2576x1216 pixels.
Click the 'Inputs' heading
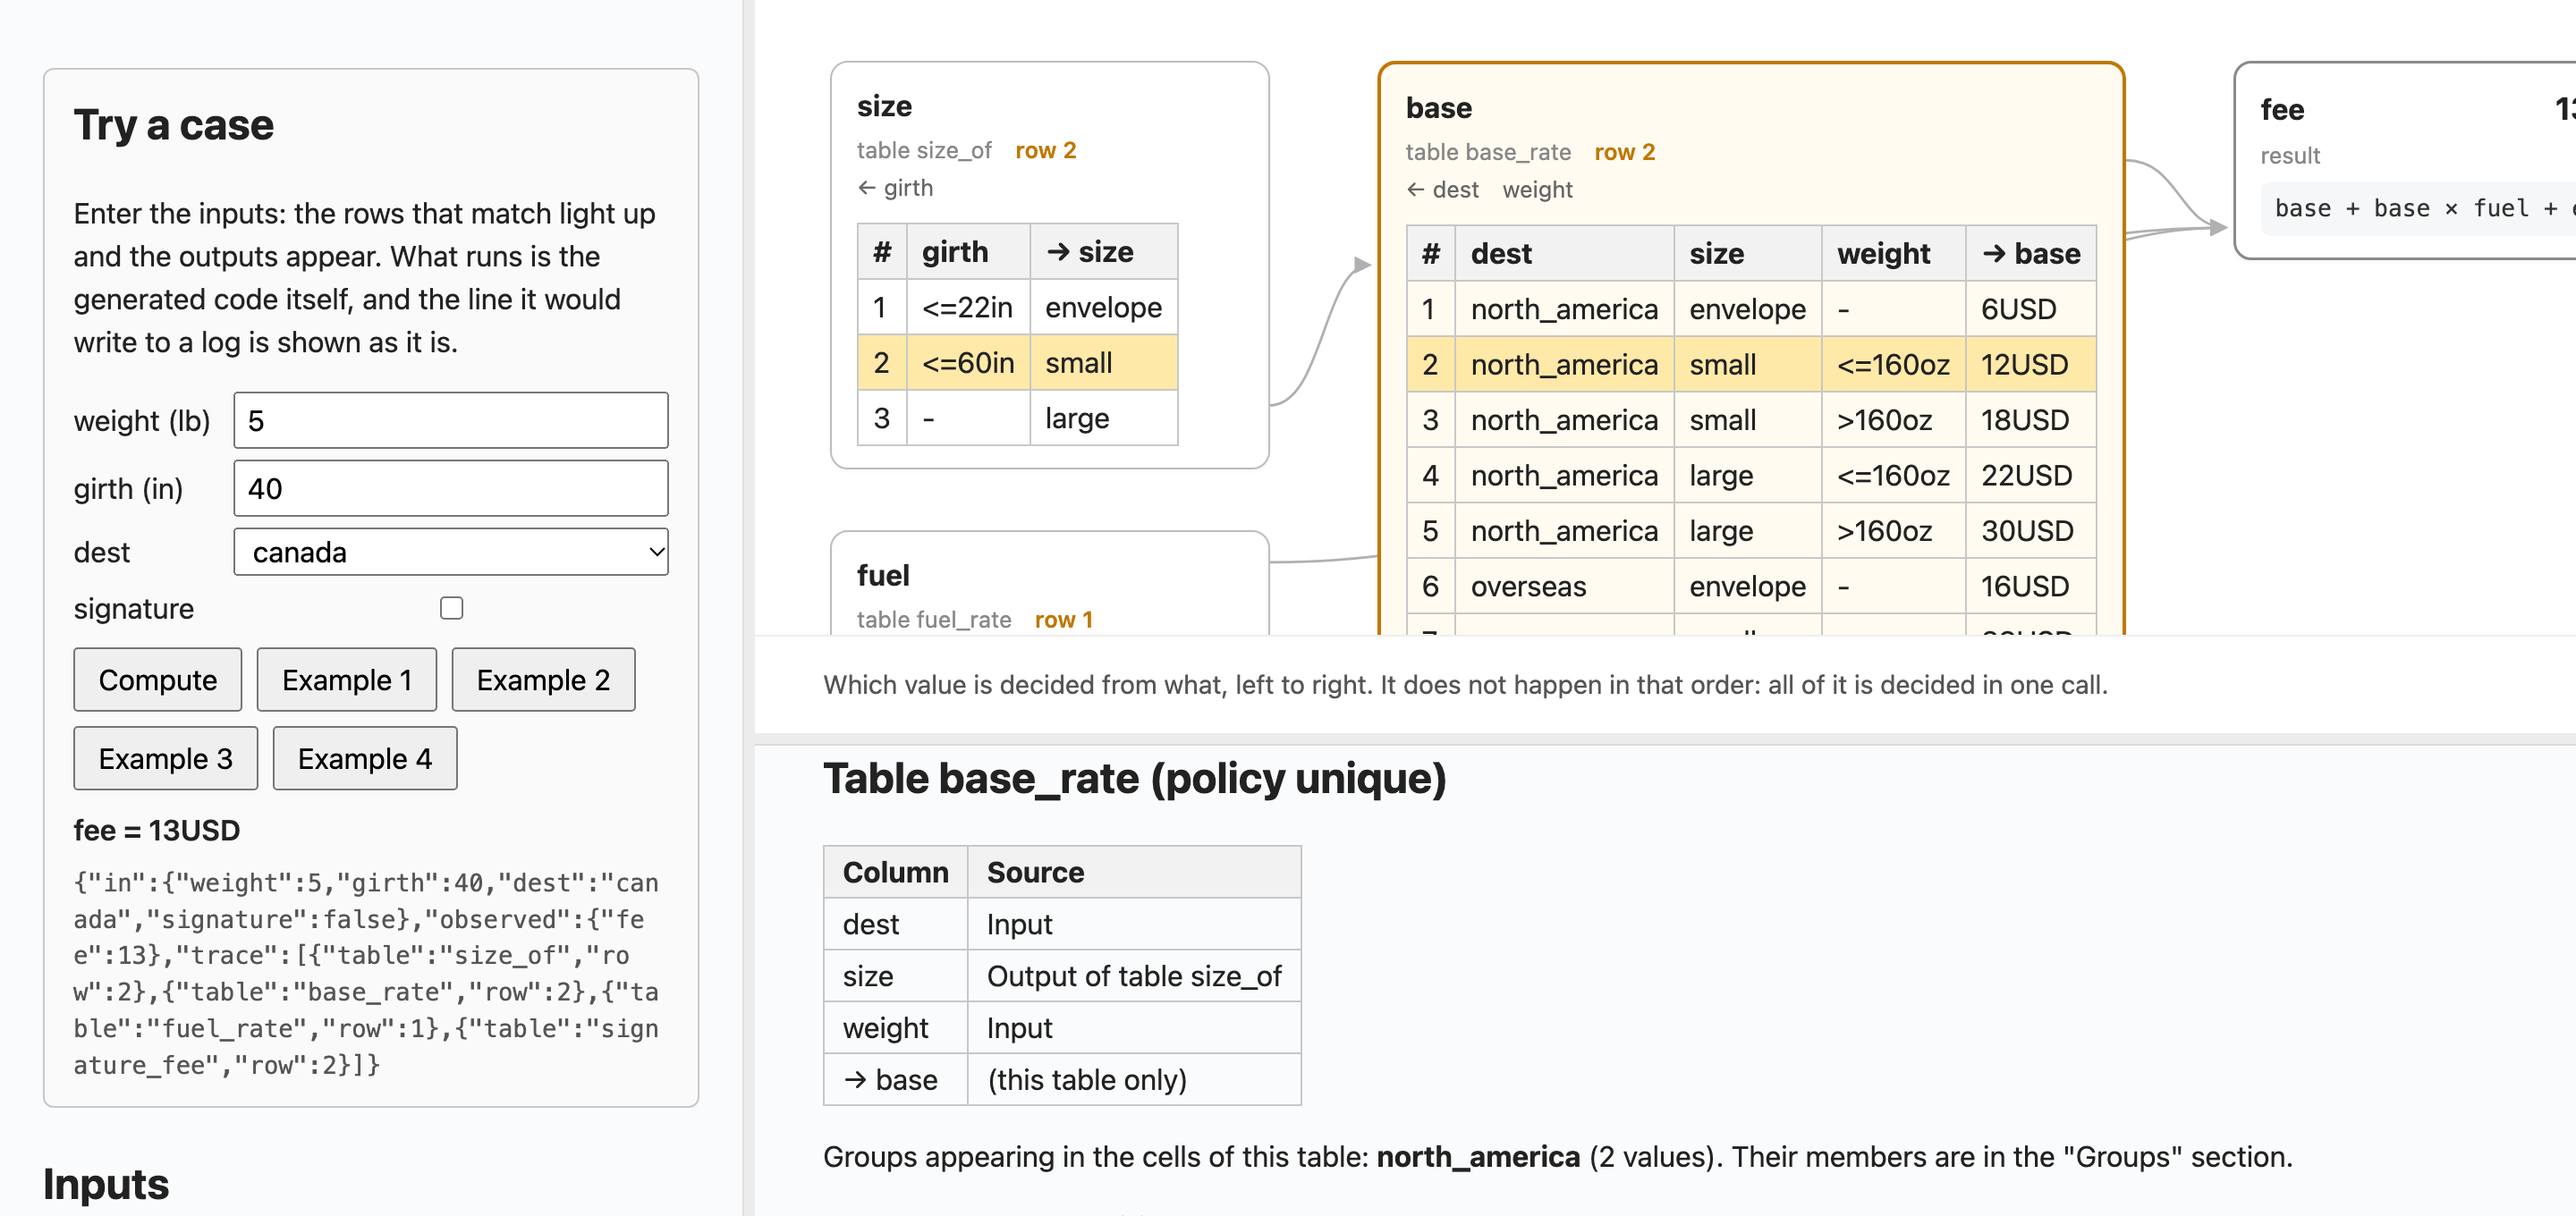pyautogui.click(x=106, y=1184)
